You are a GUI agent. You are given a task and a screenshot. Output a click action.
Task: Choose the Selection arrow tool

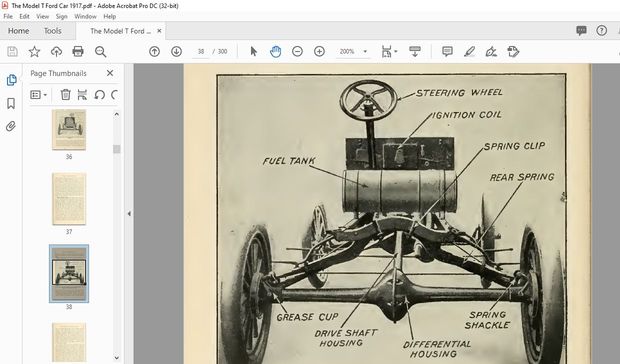(x=253, y=51)
